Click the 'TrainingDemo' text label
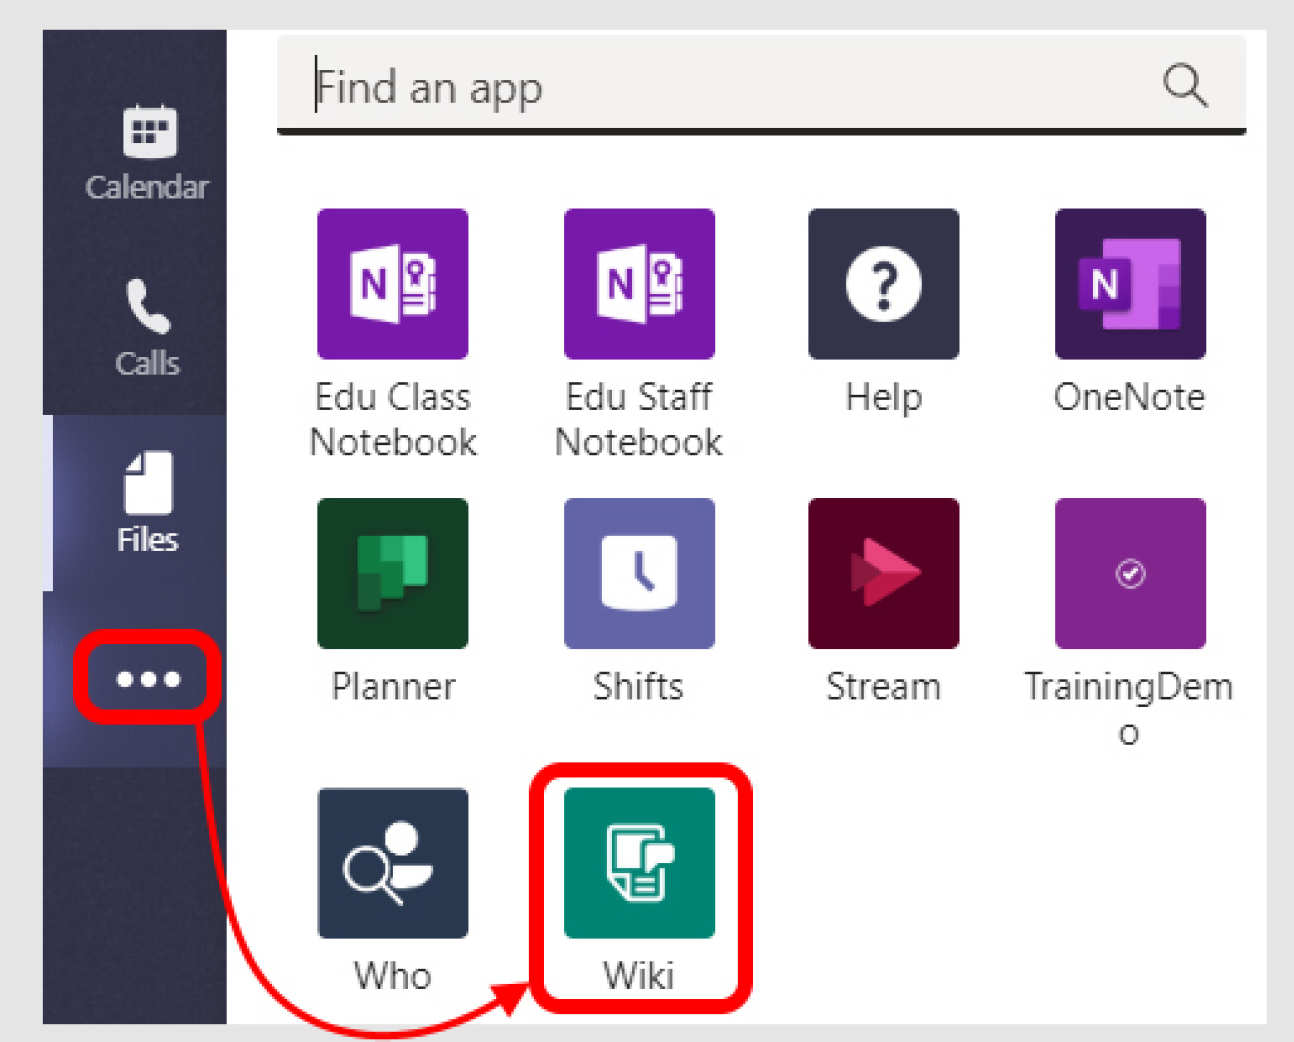The height and width of the screenshot is (1042, 1294). click(1129, 708)
